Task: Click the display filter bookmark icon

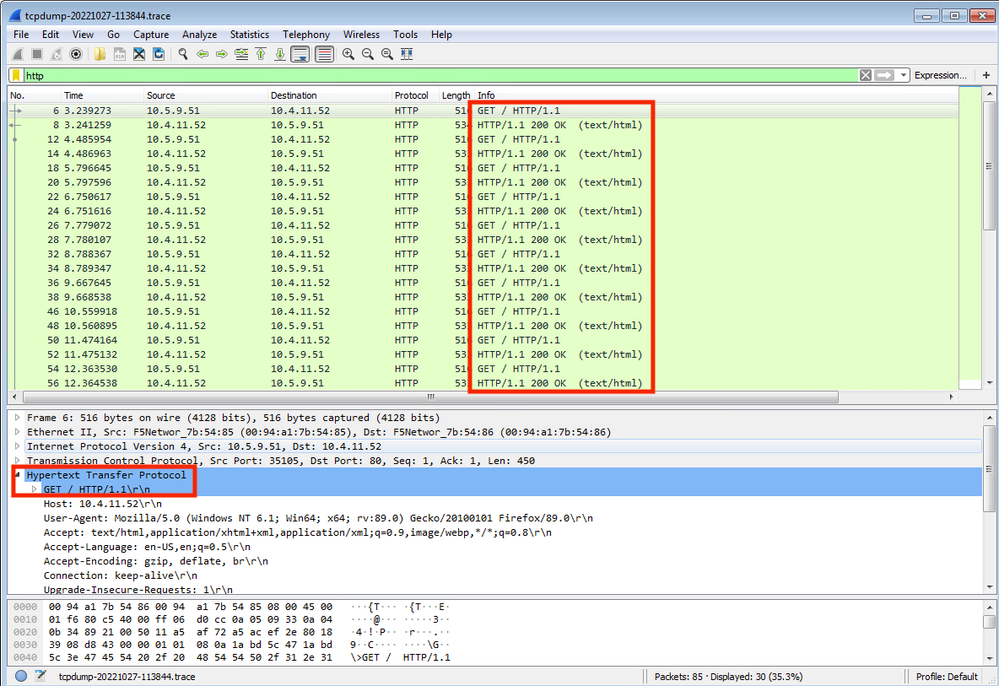Action: pyautogui.click(x=16, y=75)
